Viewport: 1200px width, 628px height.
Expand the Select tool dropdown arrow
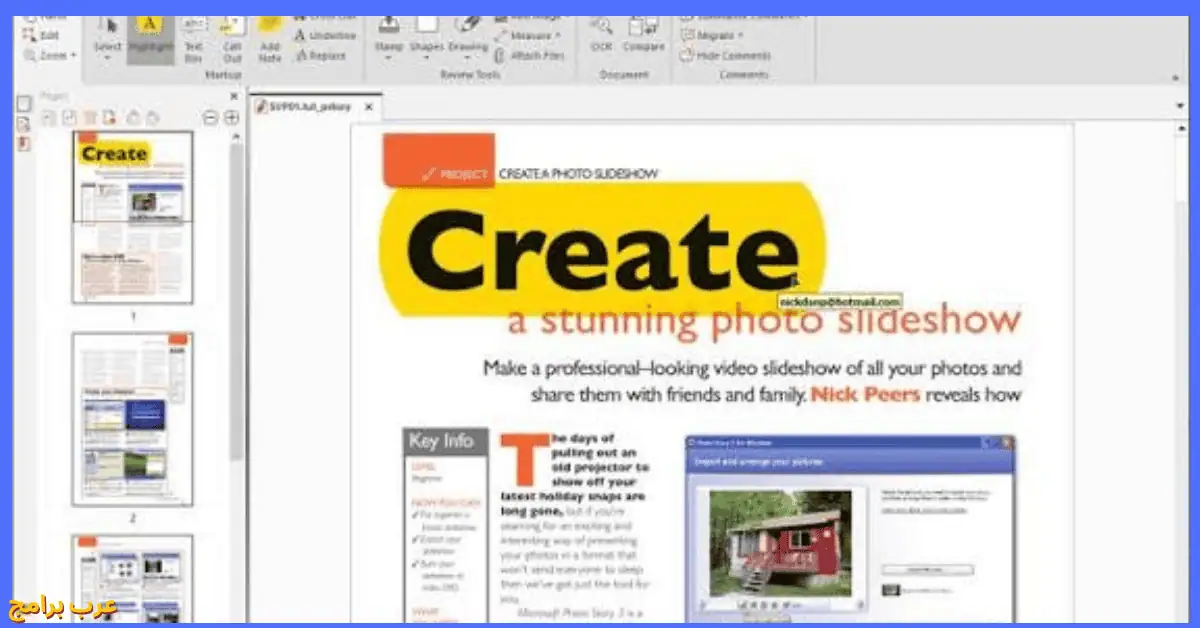(x=108, y=59)
